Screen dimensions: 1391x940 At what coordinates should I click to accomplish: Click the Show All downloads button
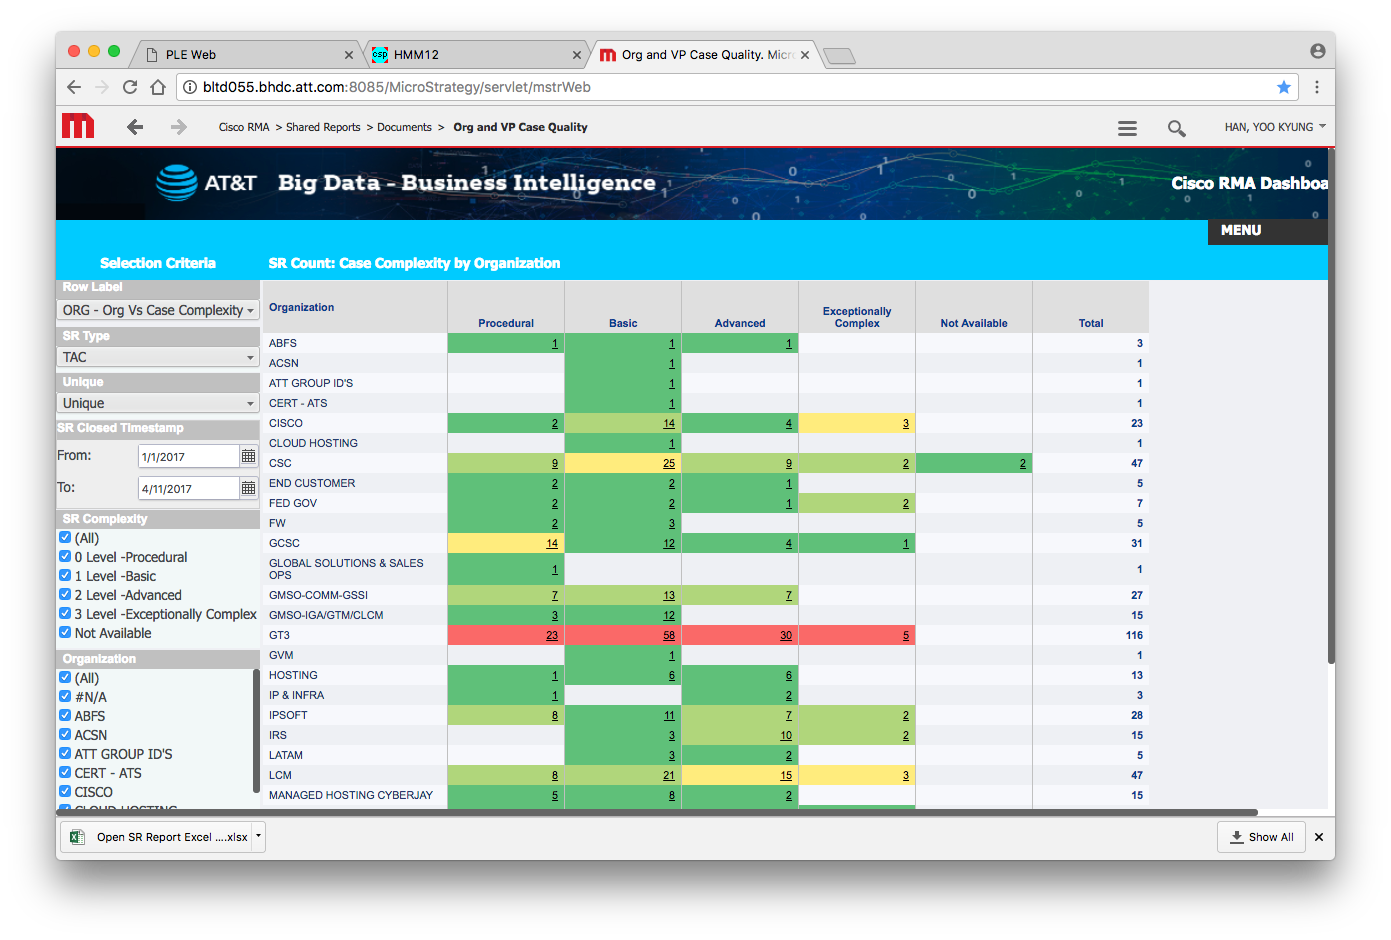point(1262,837)
